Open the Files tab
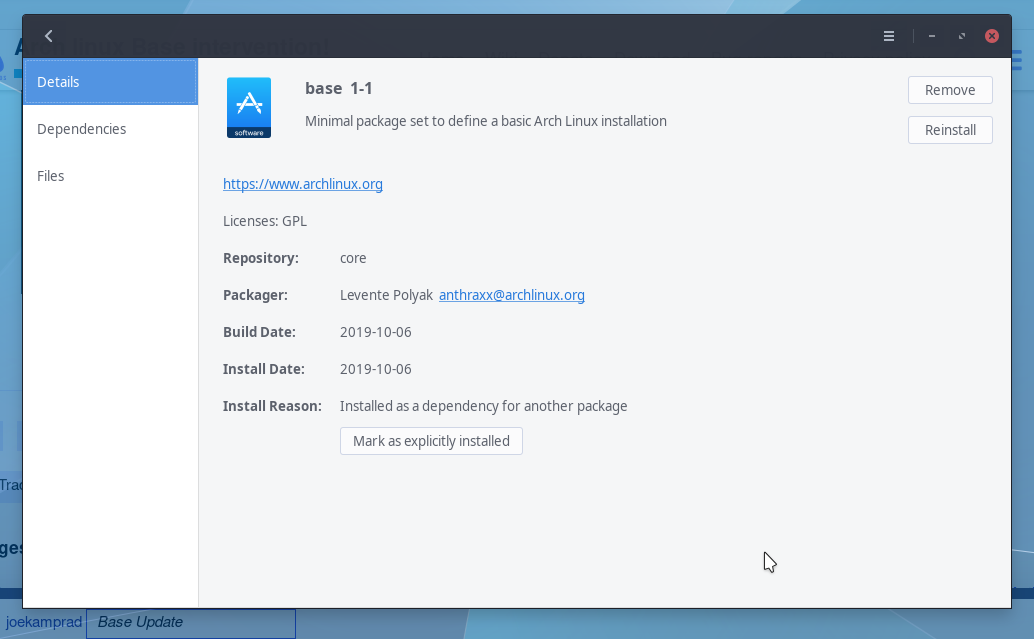 coord(110,176)
